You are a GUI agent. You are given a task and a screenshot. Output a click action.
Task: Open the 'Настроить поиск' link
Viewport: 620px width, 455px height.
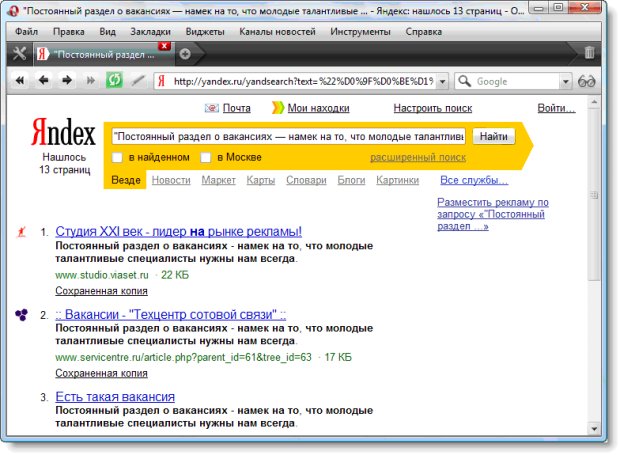coord(433,108)
